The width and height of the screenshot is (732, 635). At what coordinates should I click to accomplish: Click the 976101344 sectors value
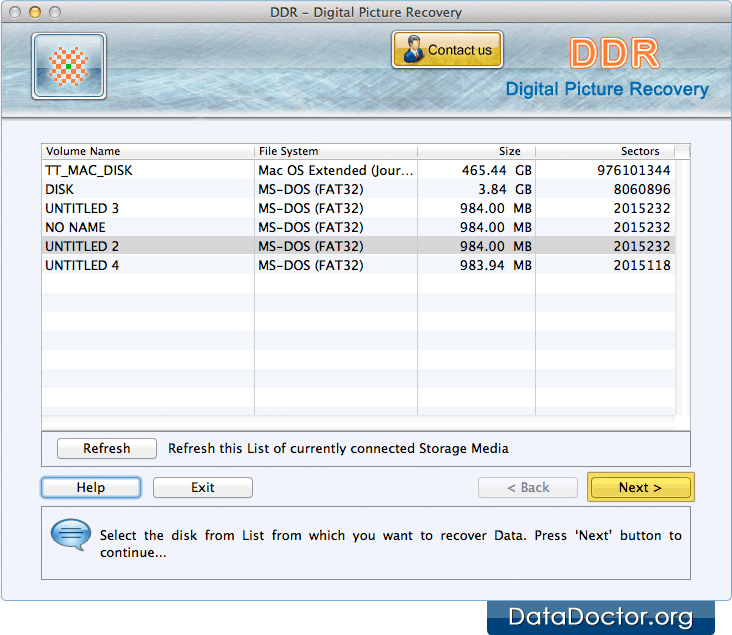[x=633, y=170]
